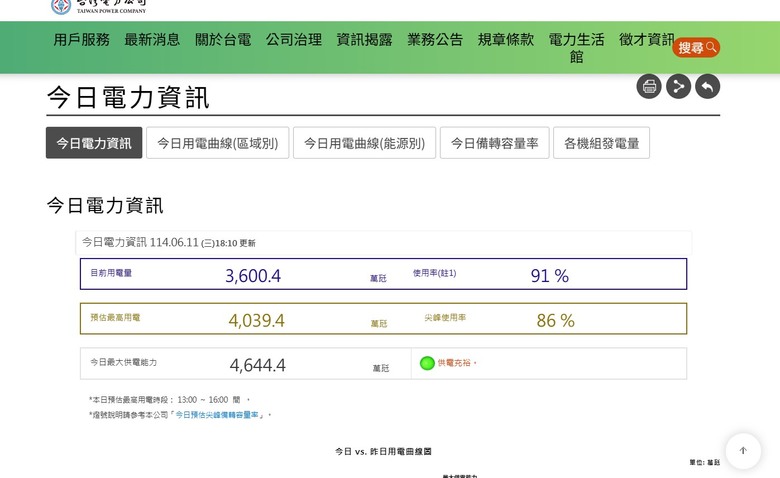Click the 目前用電量 label
The image size is (780, 478).
(111, 273)
